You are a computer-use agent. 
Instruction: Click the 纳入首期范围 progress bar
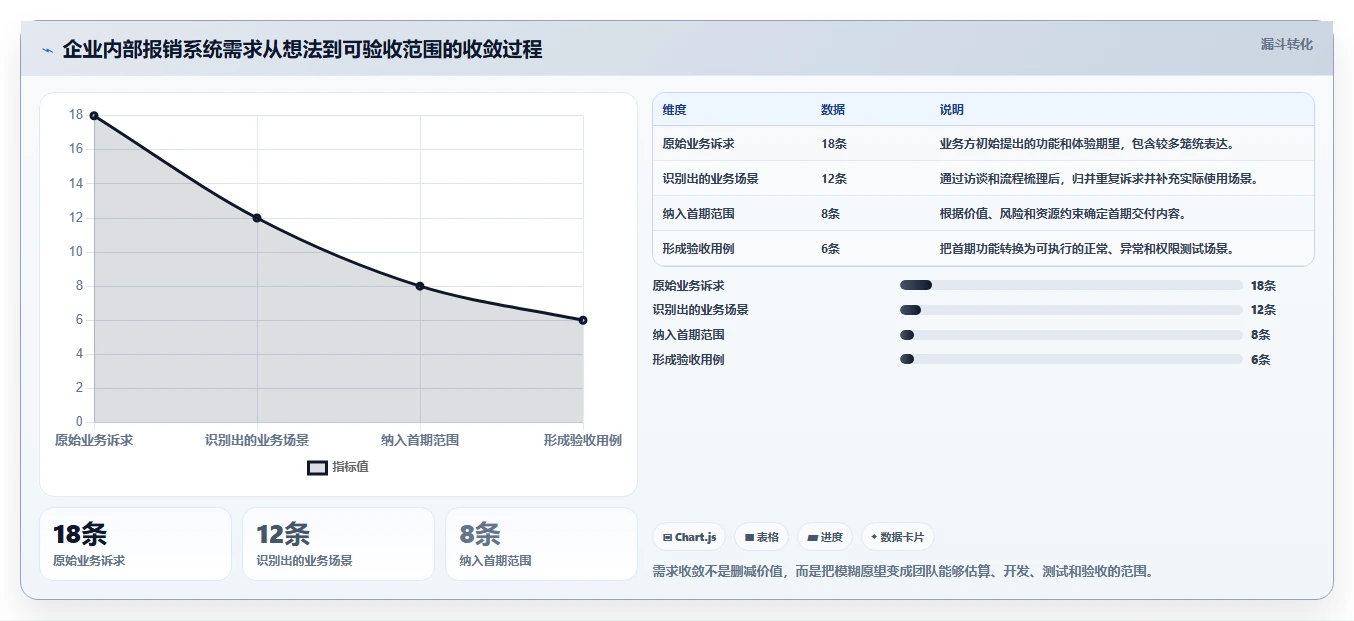tap(1071, 335)
